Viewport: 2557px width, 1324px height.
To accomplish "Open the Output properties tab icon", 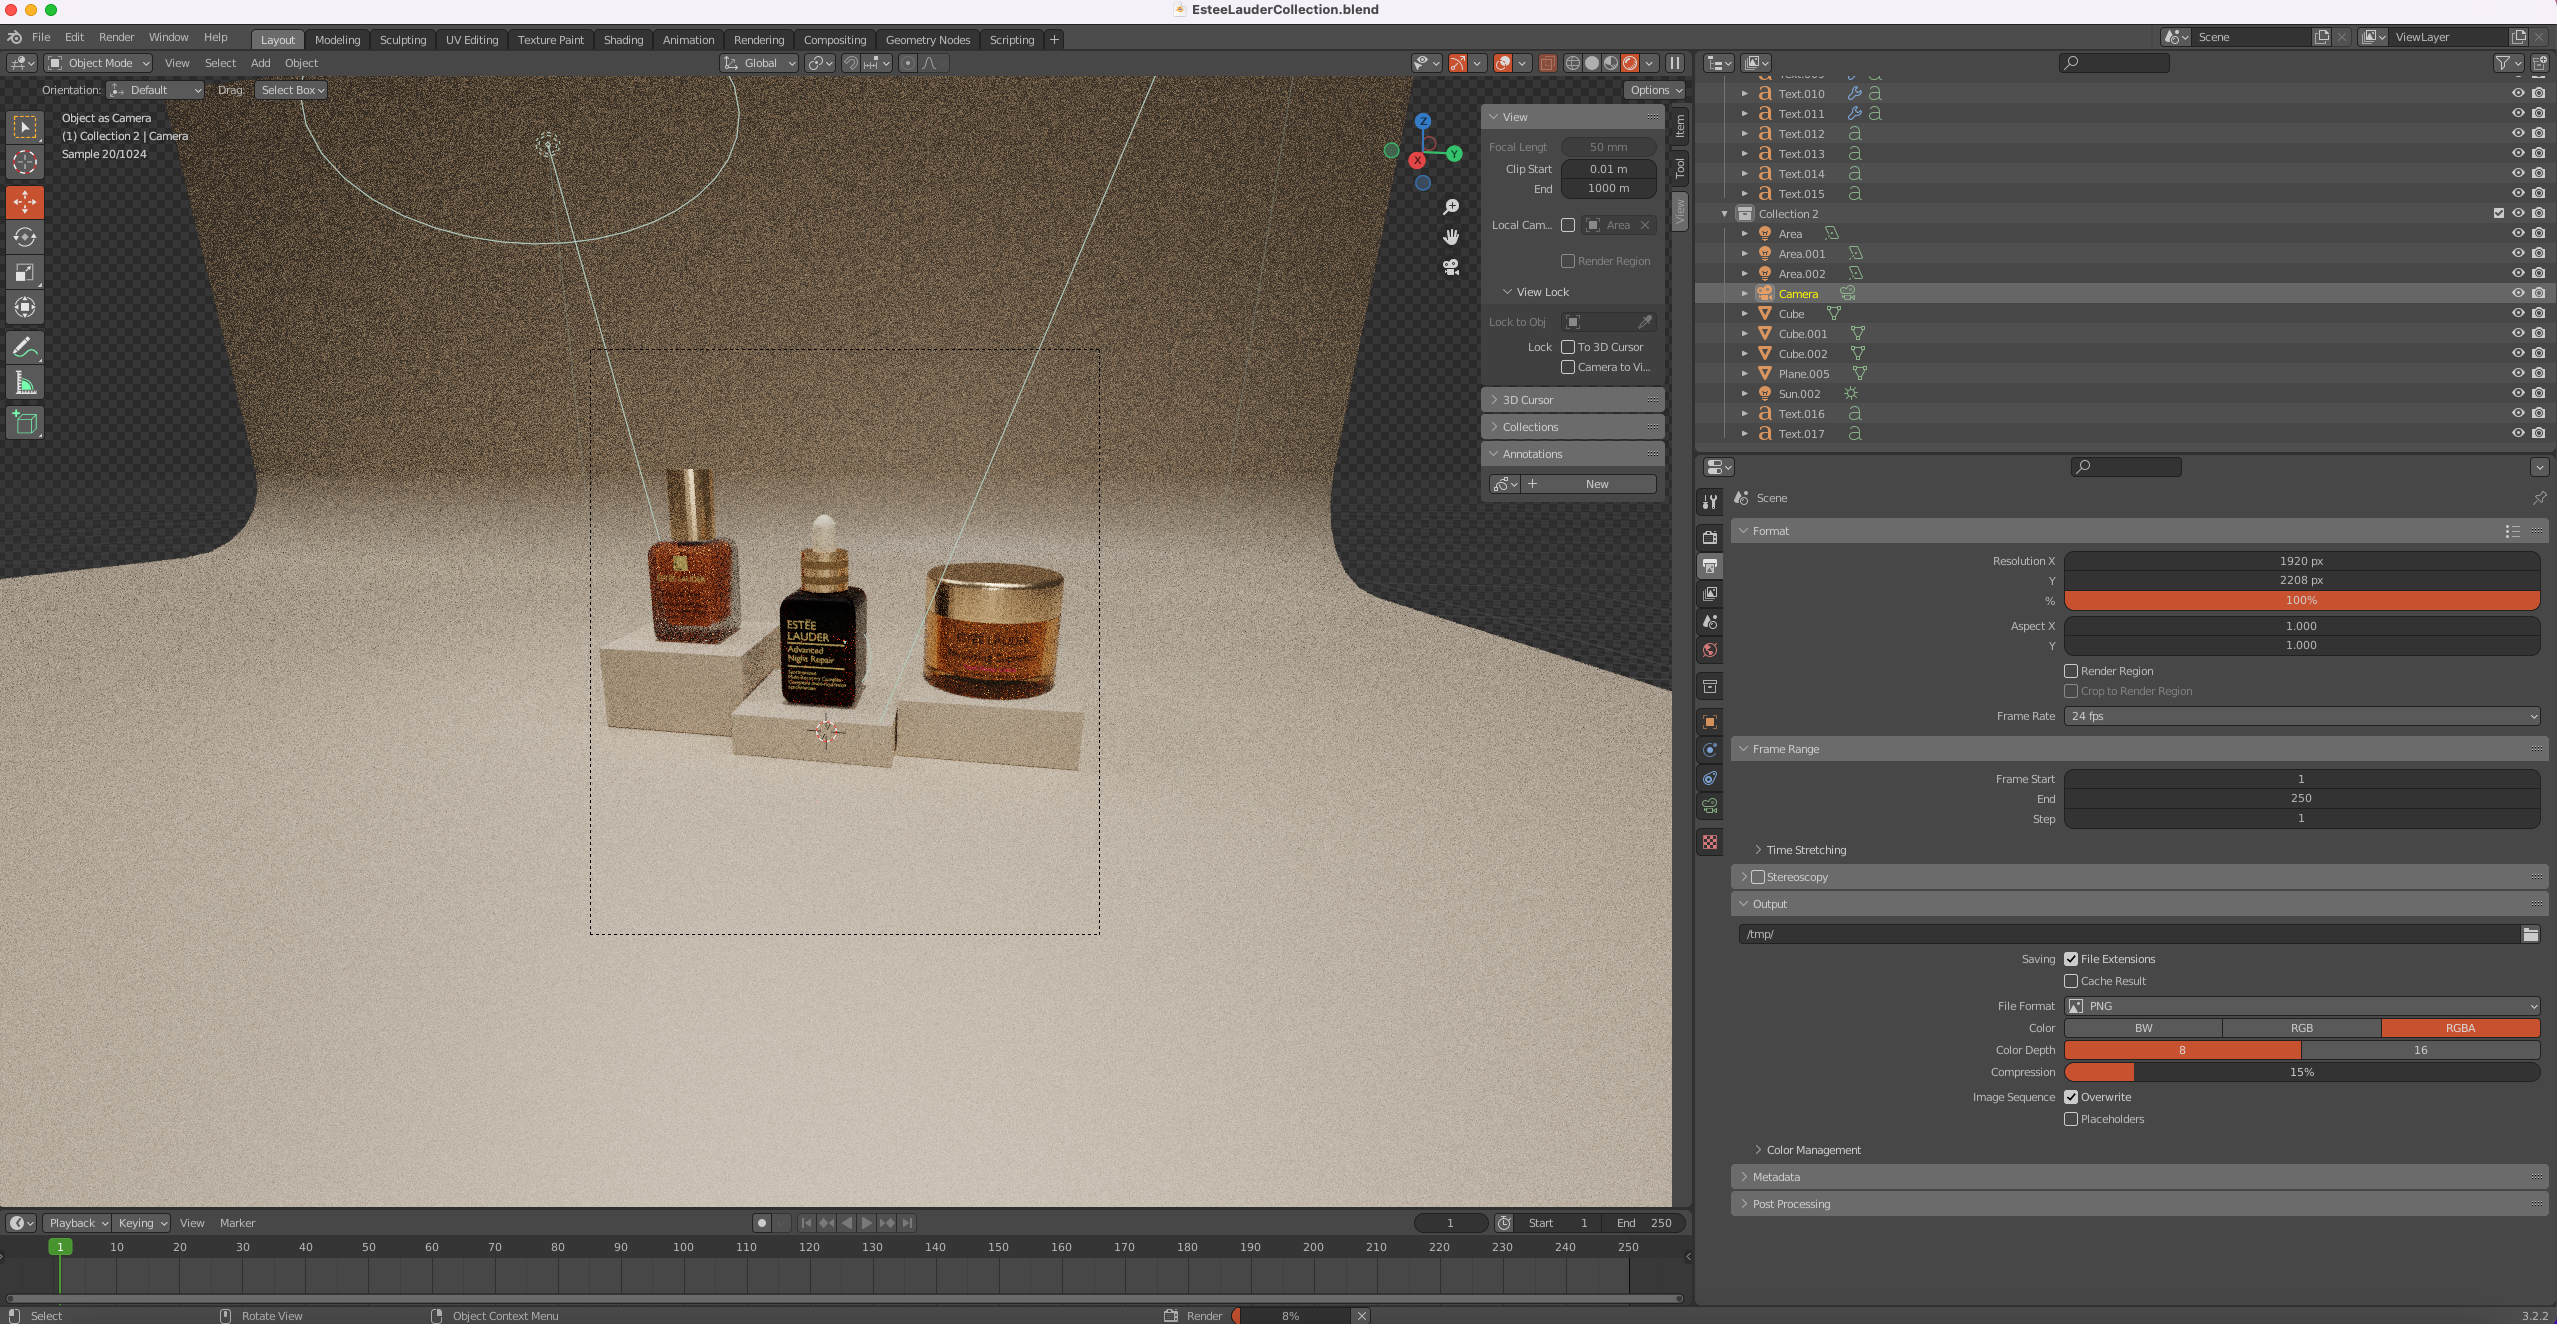I will click(1710, 566).
